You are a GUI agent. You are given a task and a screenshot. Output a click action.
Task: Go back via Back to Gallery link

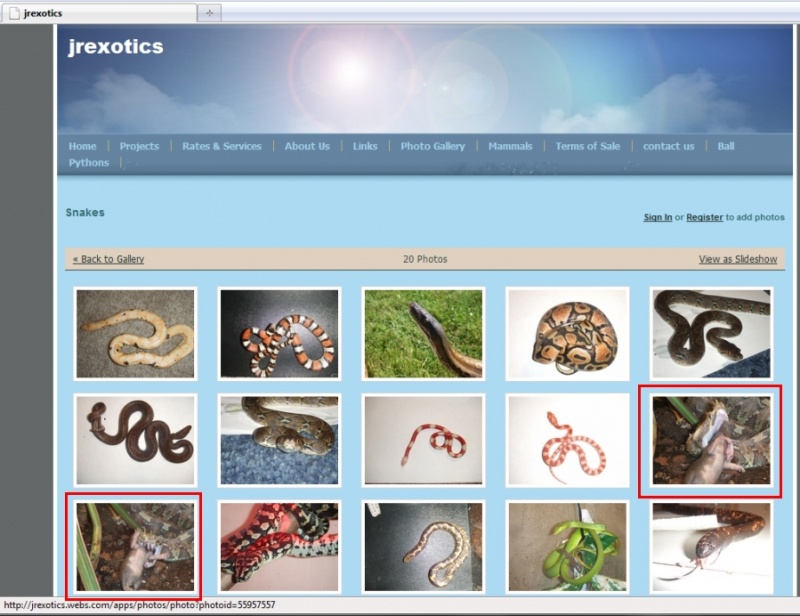click(x=108, y=259)
